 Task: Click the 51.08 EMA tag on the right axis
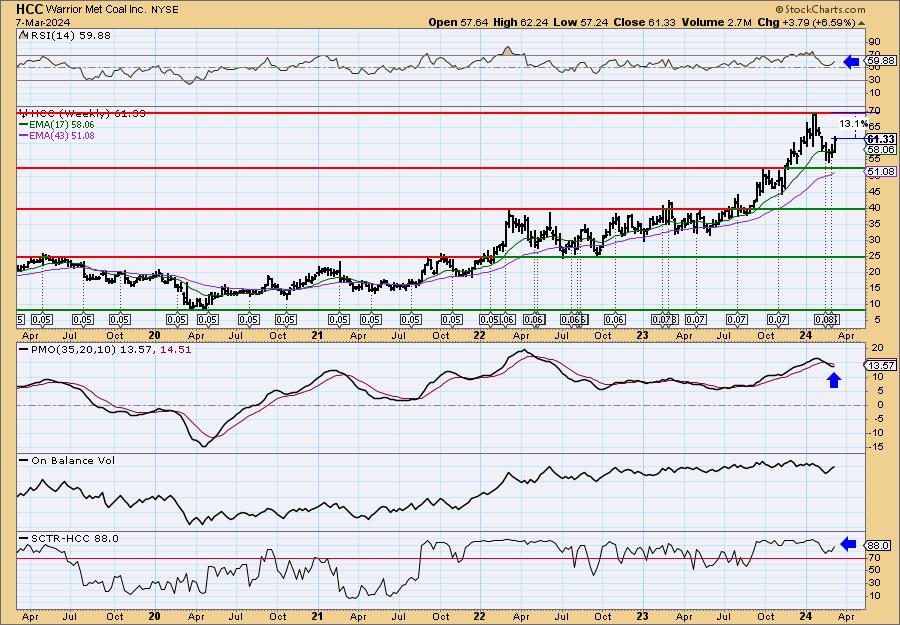[x=882, y=171]
